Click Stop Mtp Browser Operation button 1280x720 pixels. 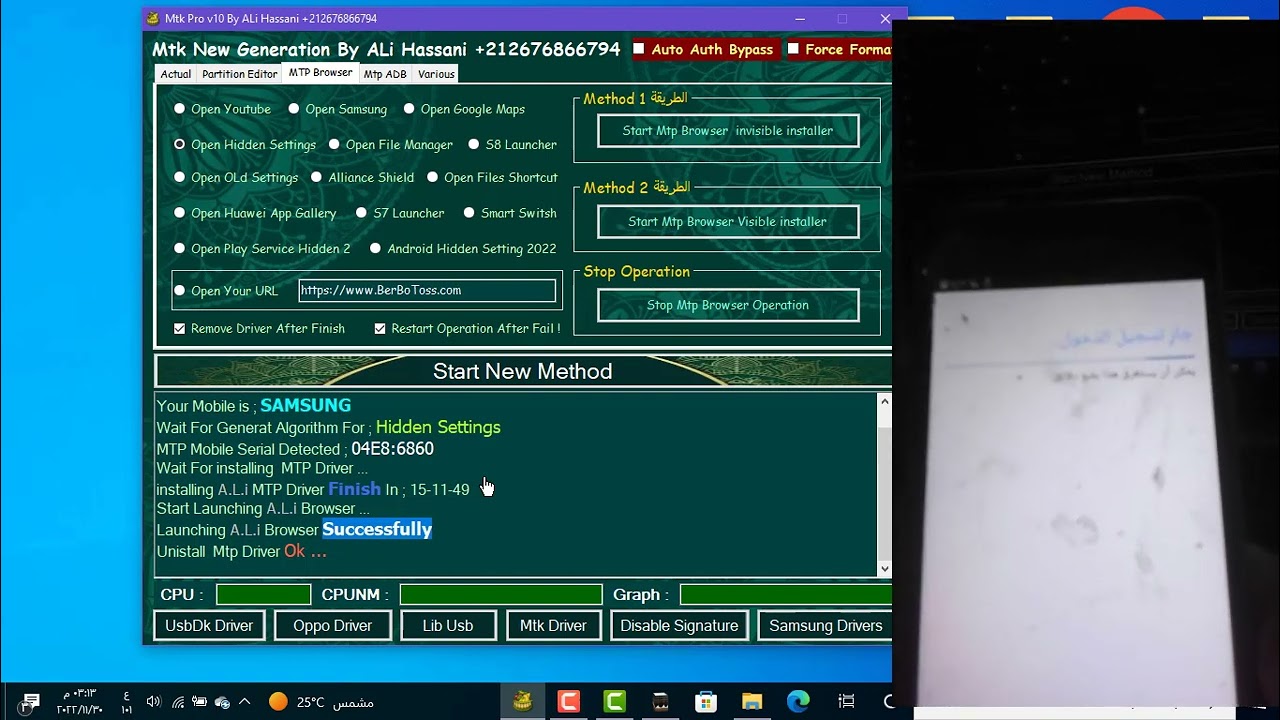[x=728, y=306]
